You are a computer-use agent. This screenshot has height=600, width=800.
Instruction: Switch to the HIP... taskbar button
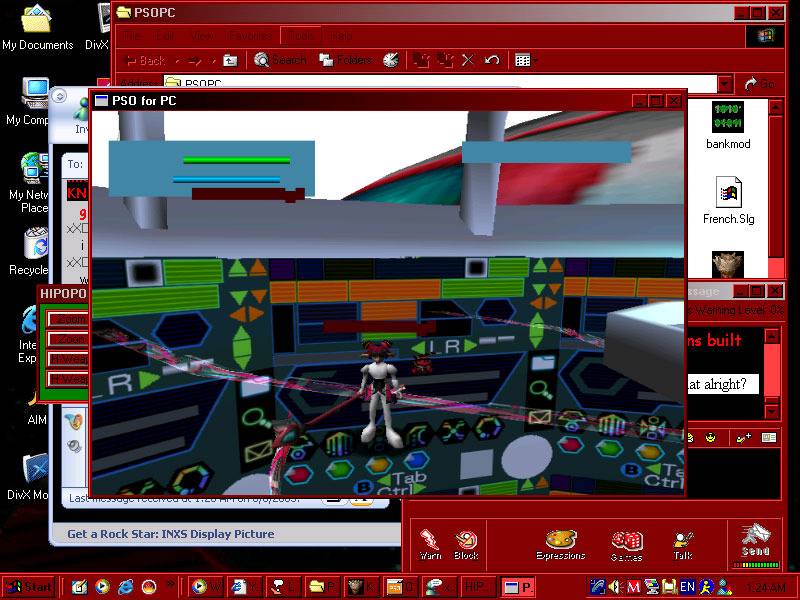click(478, 587)
